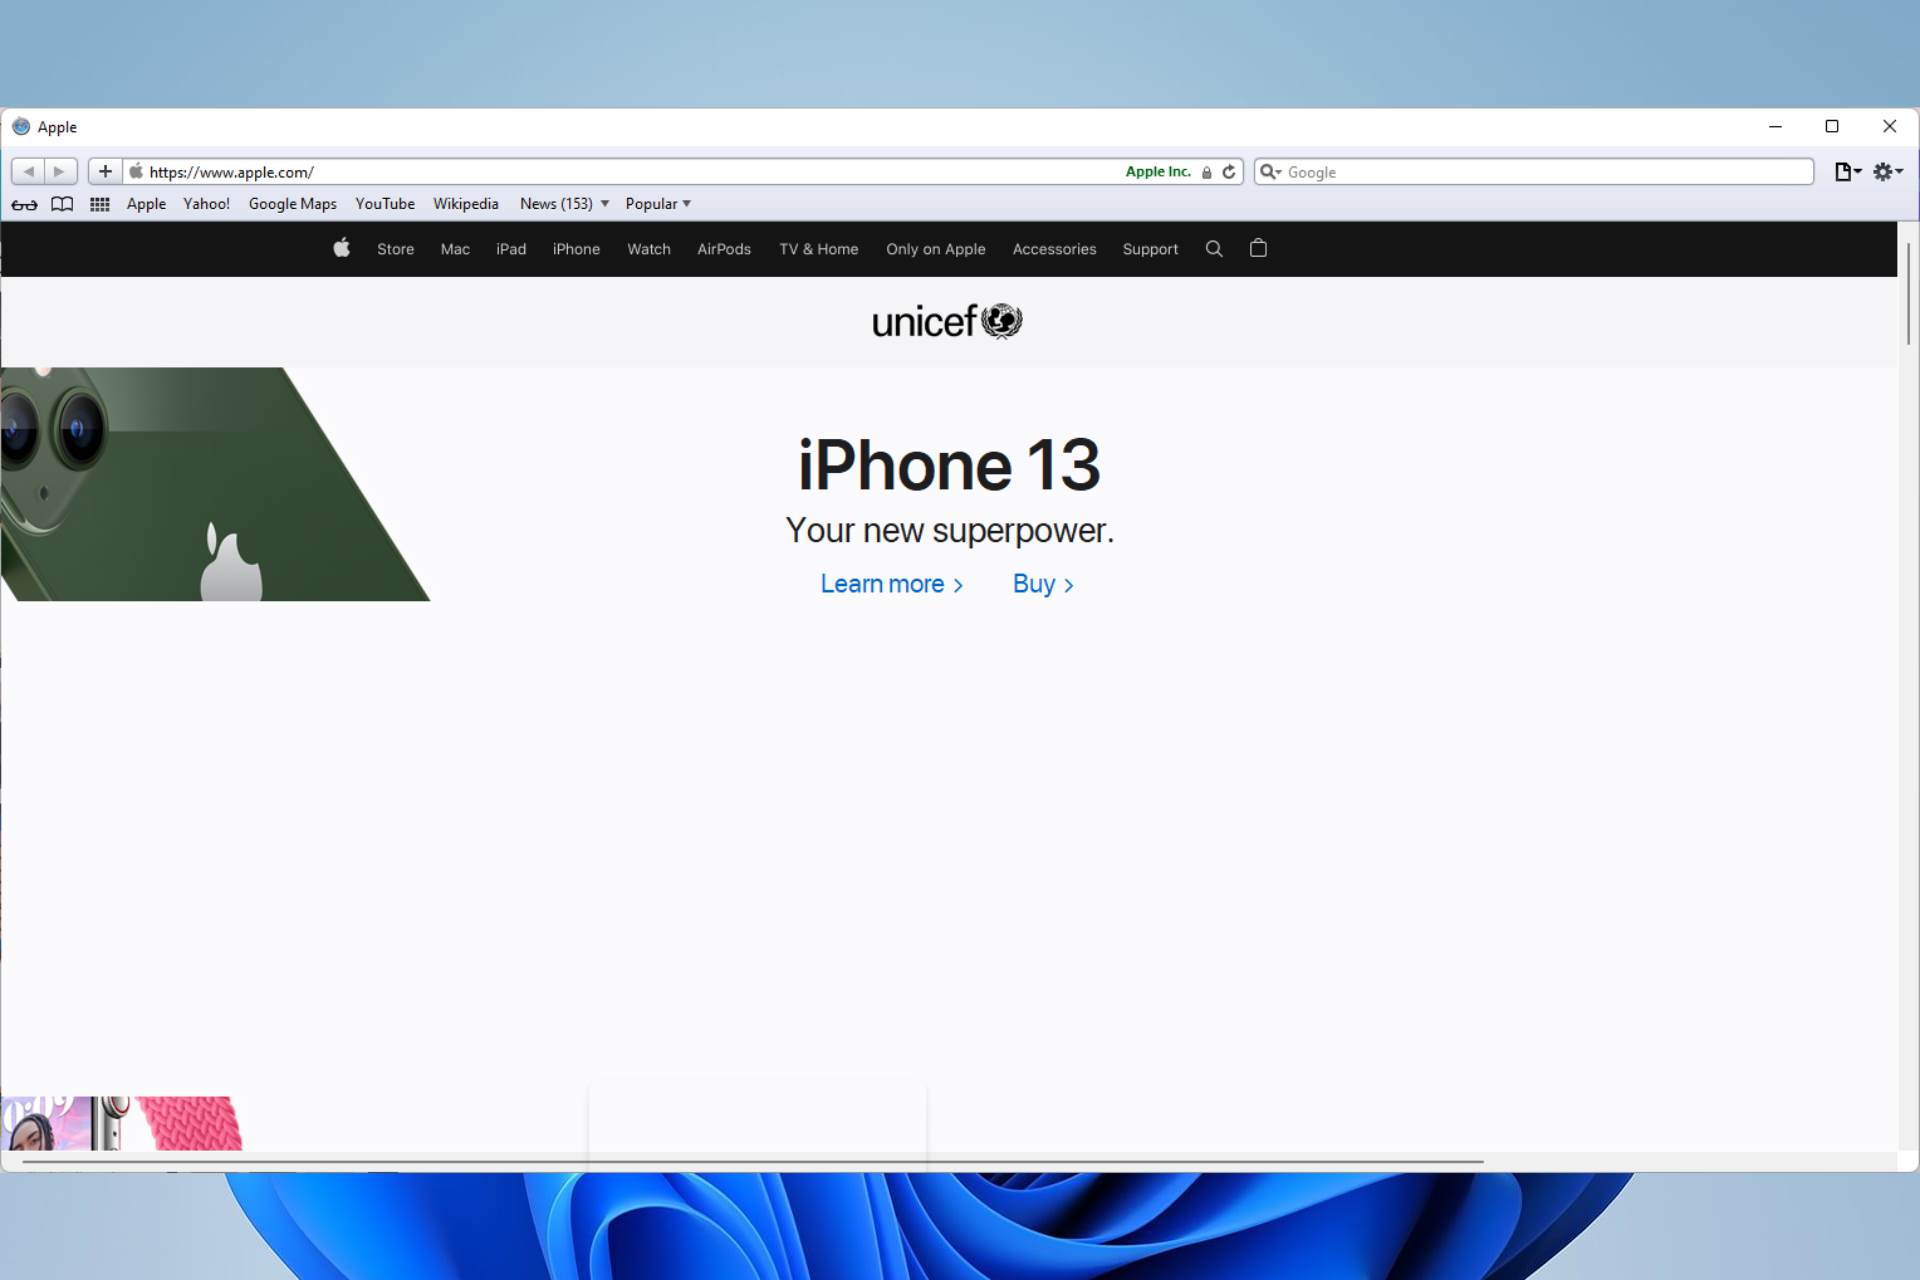Click the add bookmark plus button
Image resolution: width=1920 pixels, height=1280 pixels.
pos(105,172)
